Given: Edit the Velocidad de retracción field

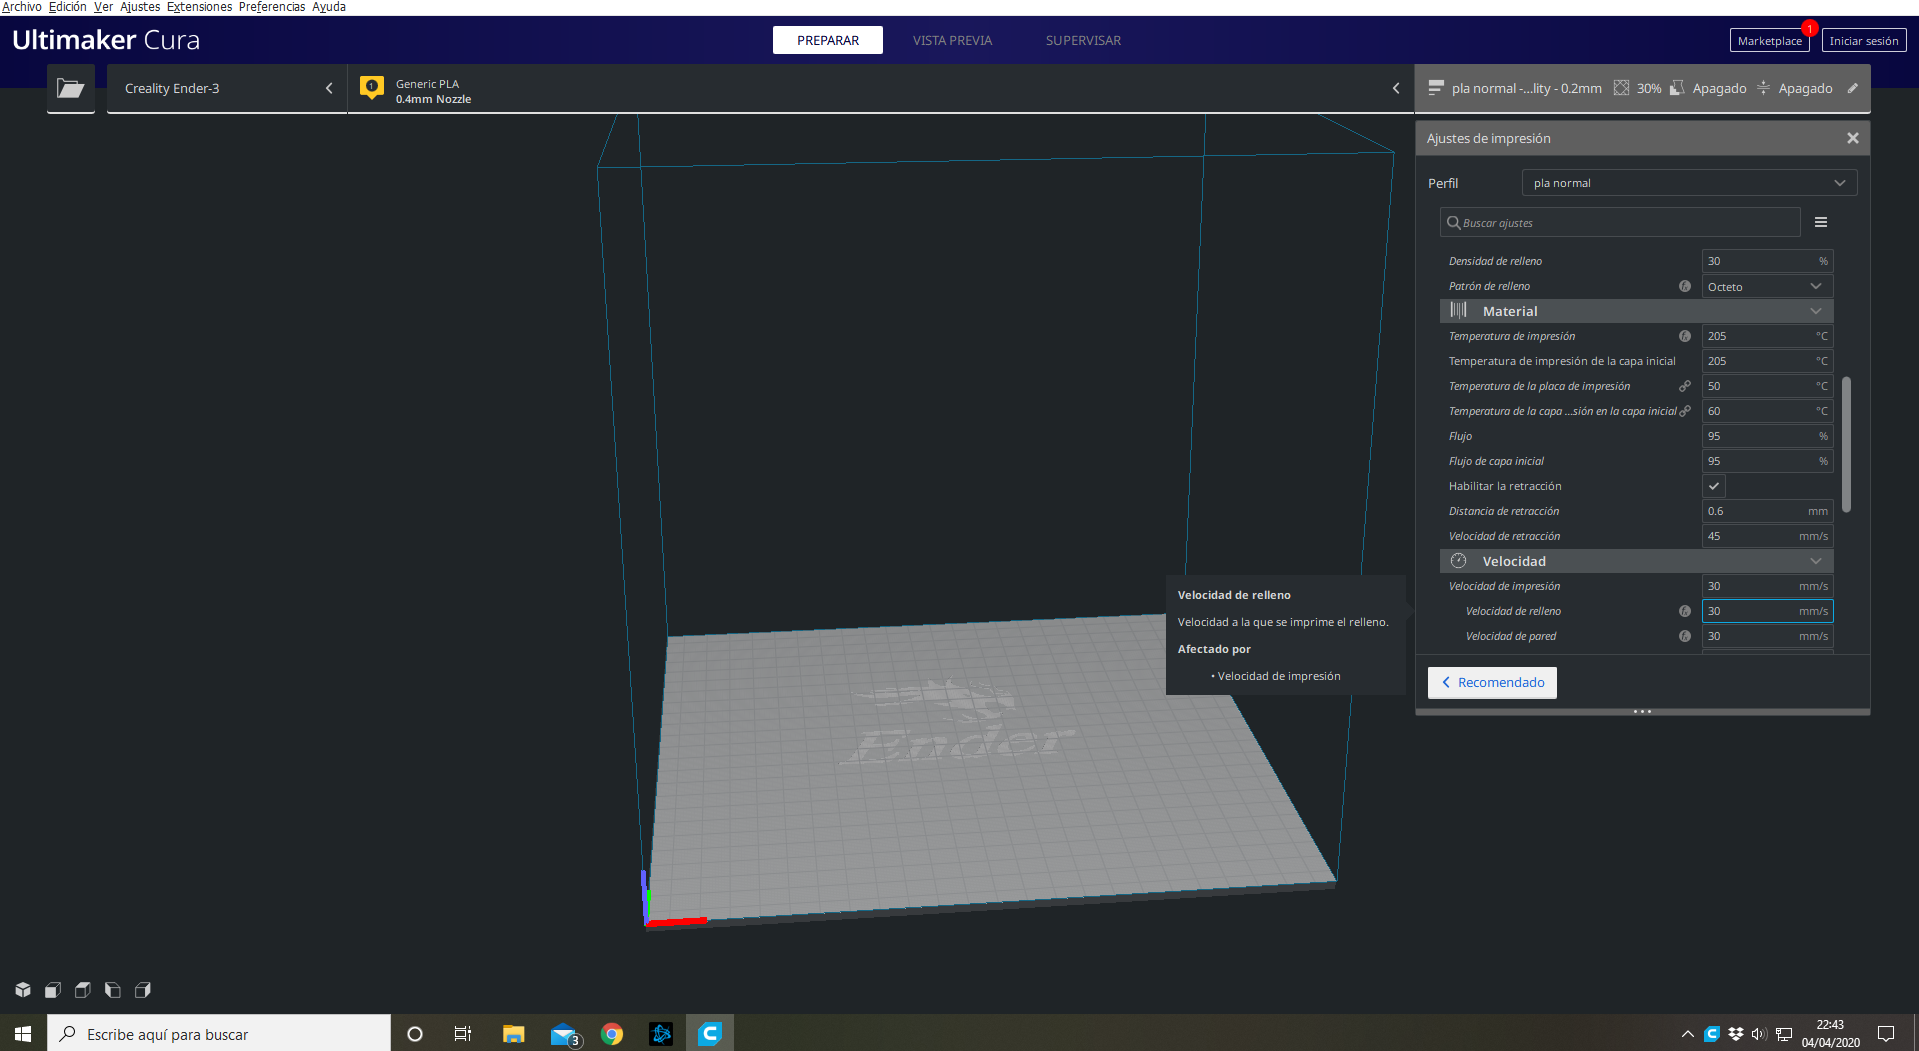Looking at the screenshot, I should [x=1767, y=536].
